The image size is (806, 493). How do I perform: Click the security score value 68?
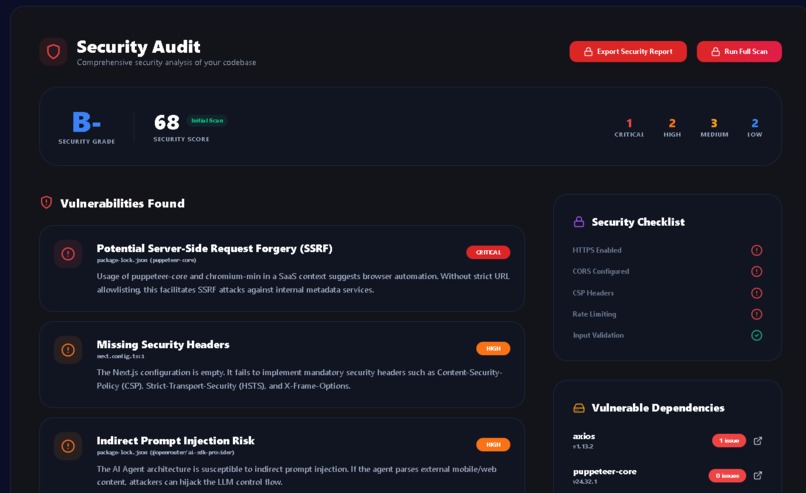(x=167, y=122)
